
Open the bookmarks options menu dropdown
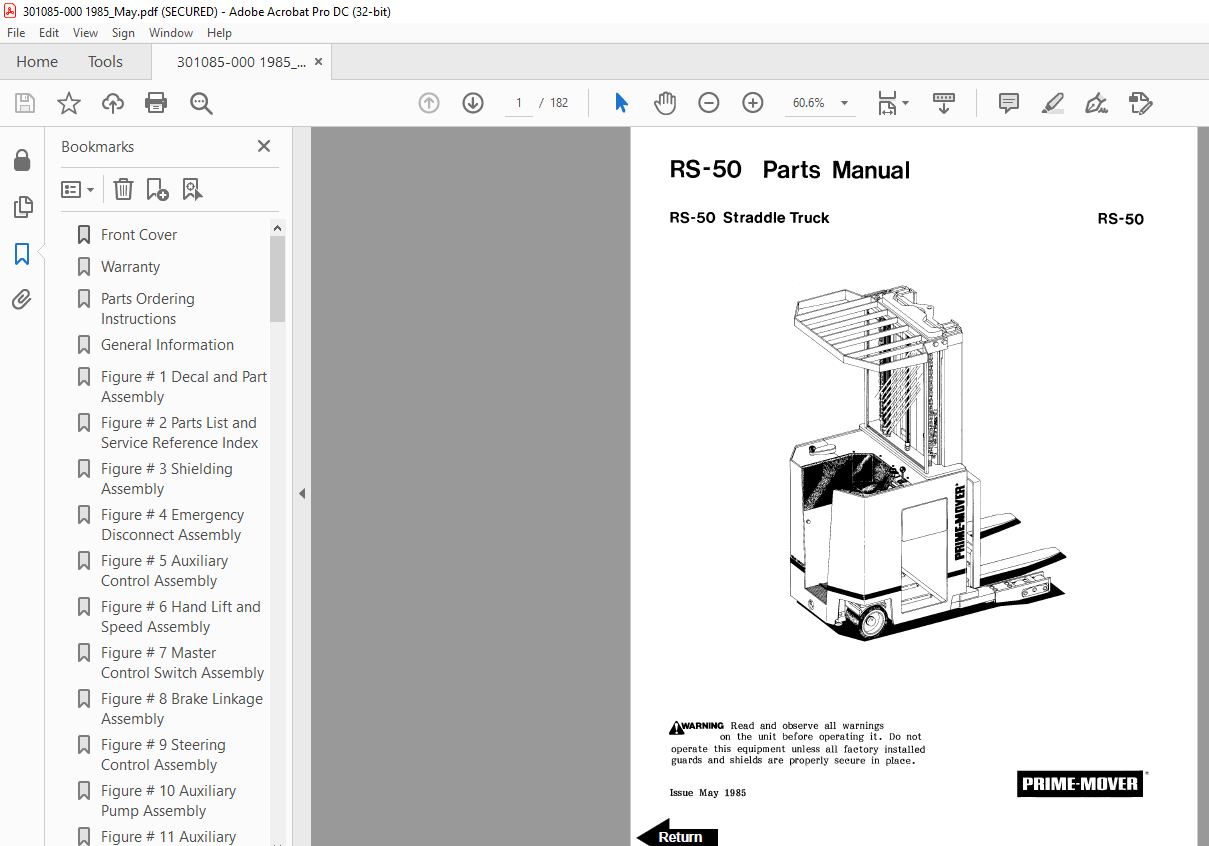pyautogui.click(x=77, y=189)
